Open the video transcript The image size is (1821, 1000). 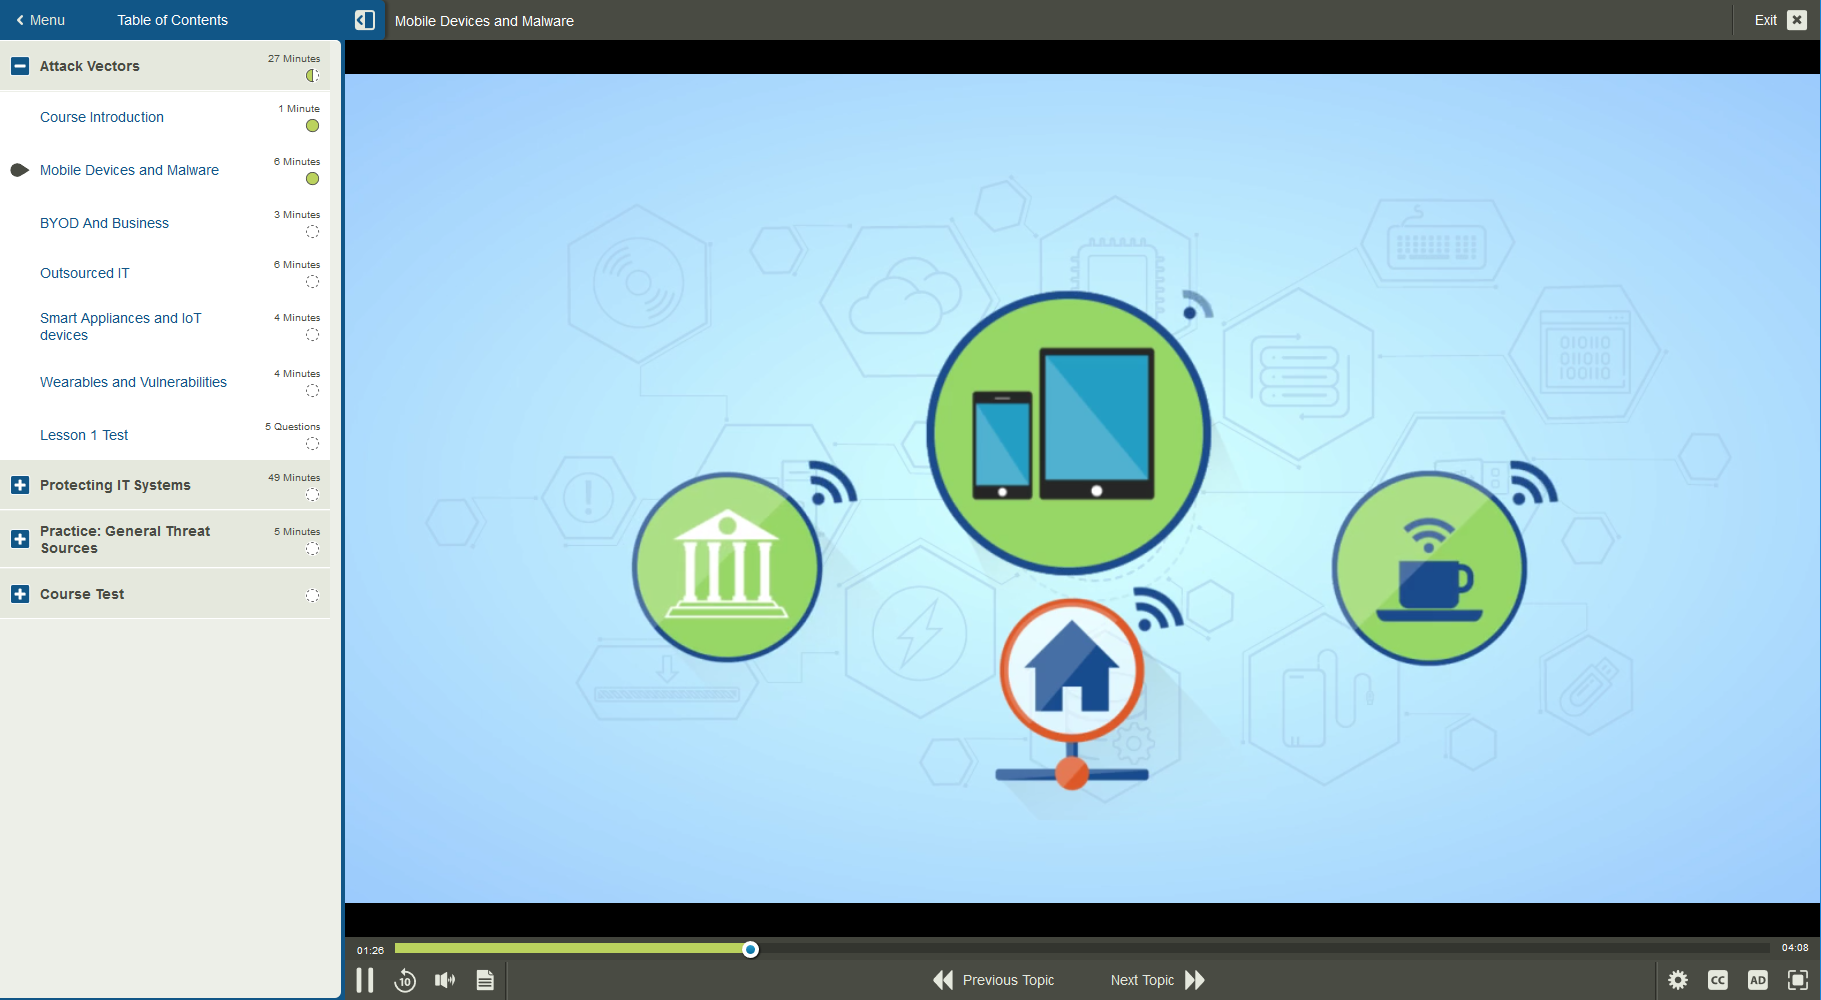(x=485, y=980)
